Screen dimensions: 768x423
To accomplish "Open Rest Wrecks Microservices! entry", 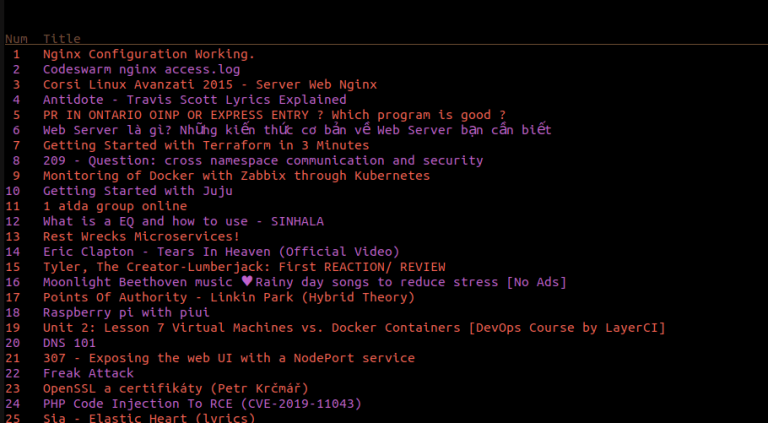I will click(141, 236).
